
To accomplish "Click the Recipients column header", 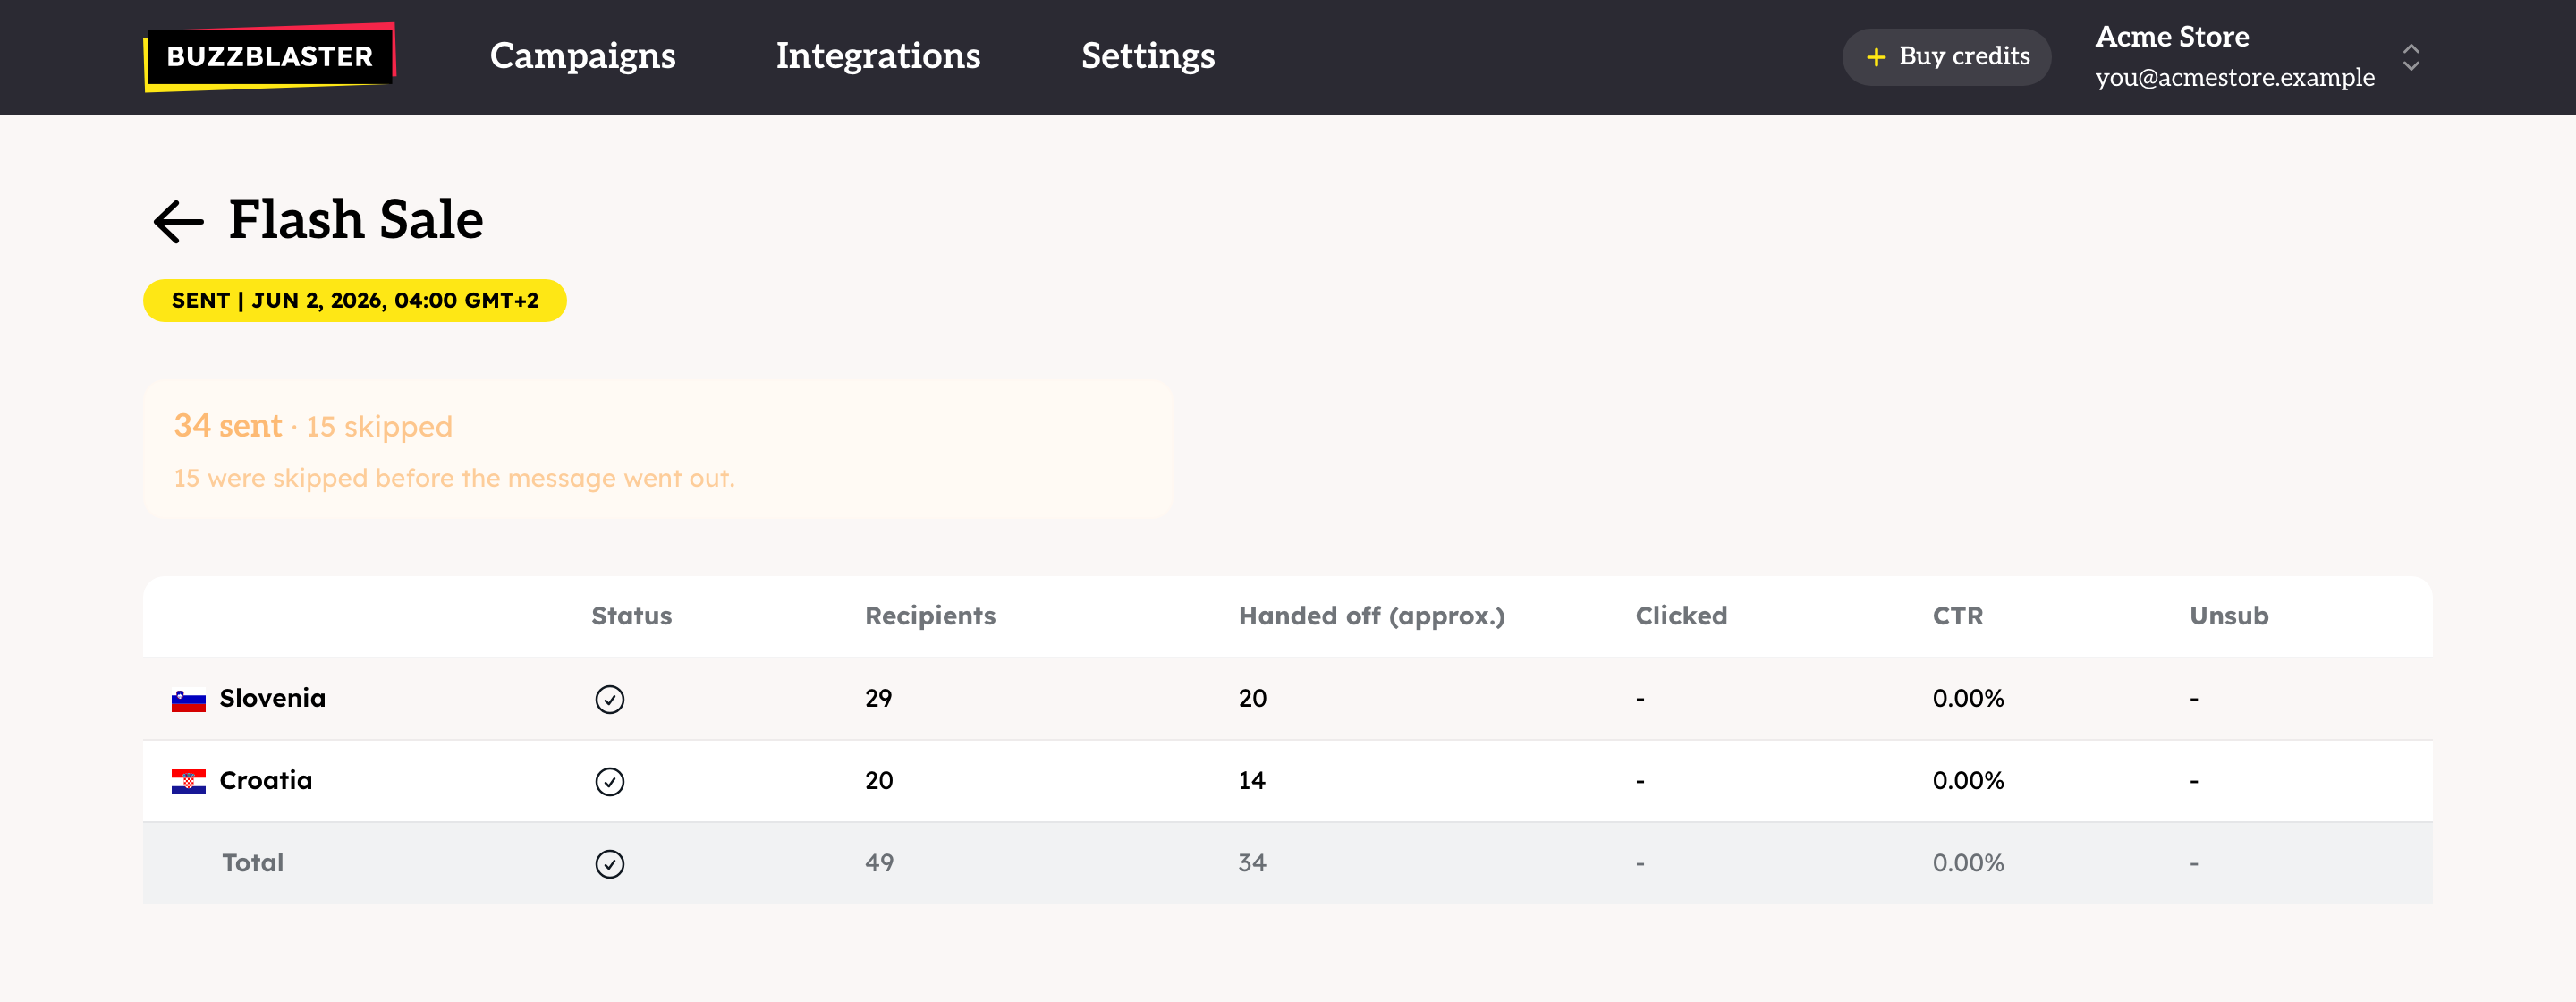I will coord(930,616).
